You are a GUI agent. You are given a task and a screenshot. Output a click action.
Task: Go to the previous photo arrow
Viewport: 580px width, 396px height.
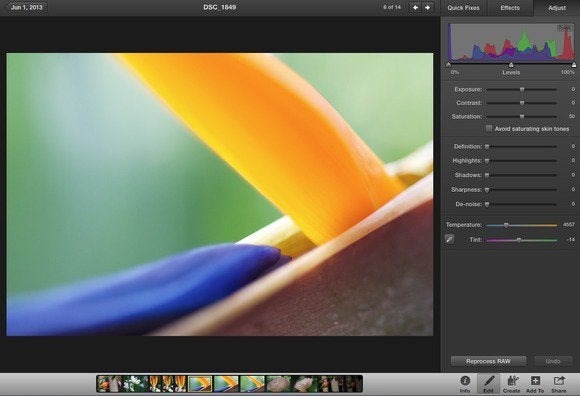(416, 7)
